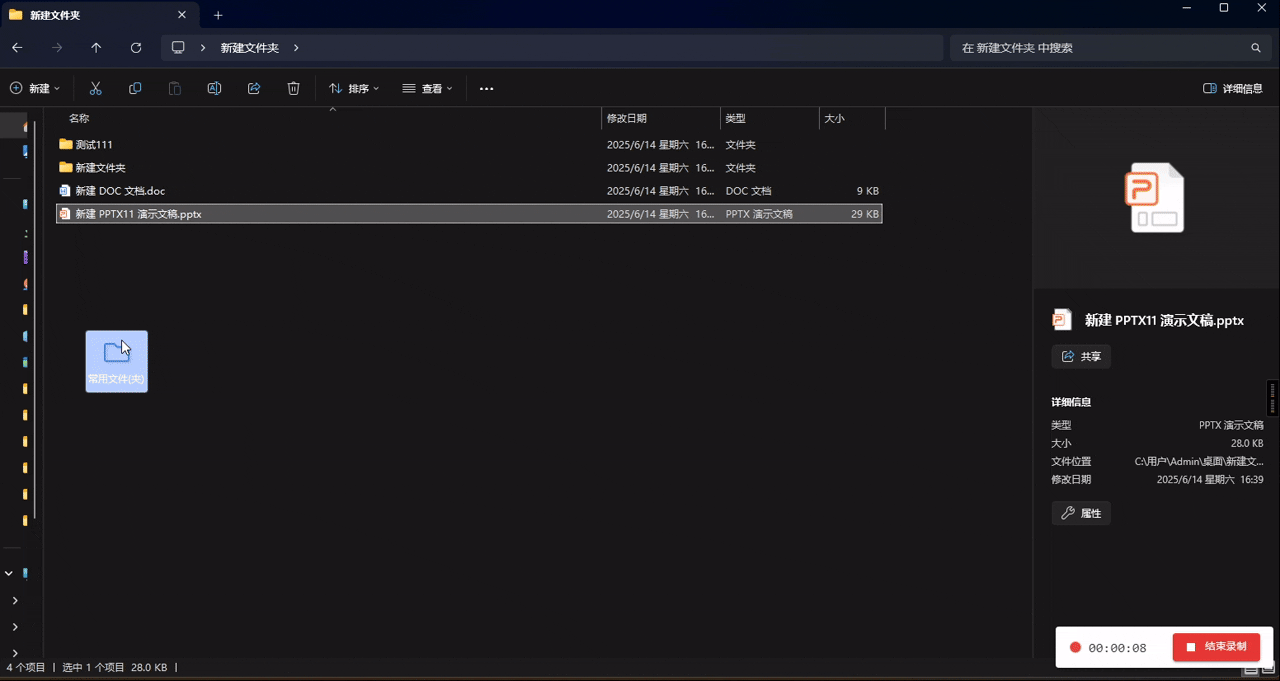Image resolution: width=1280 pixels, height=681 pixels.
Task: Click the 文件夹 type cell of 测试111
Action: tap(741, 145)
